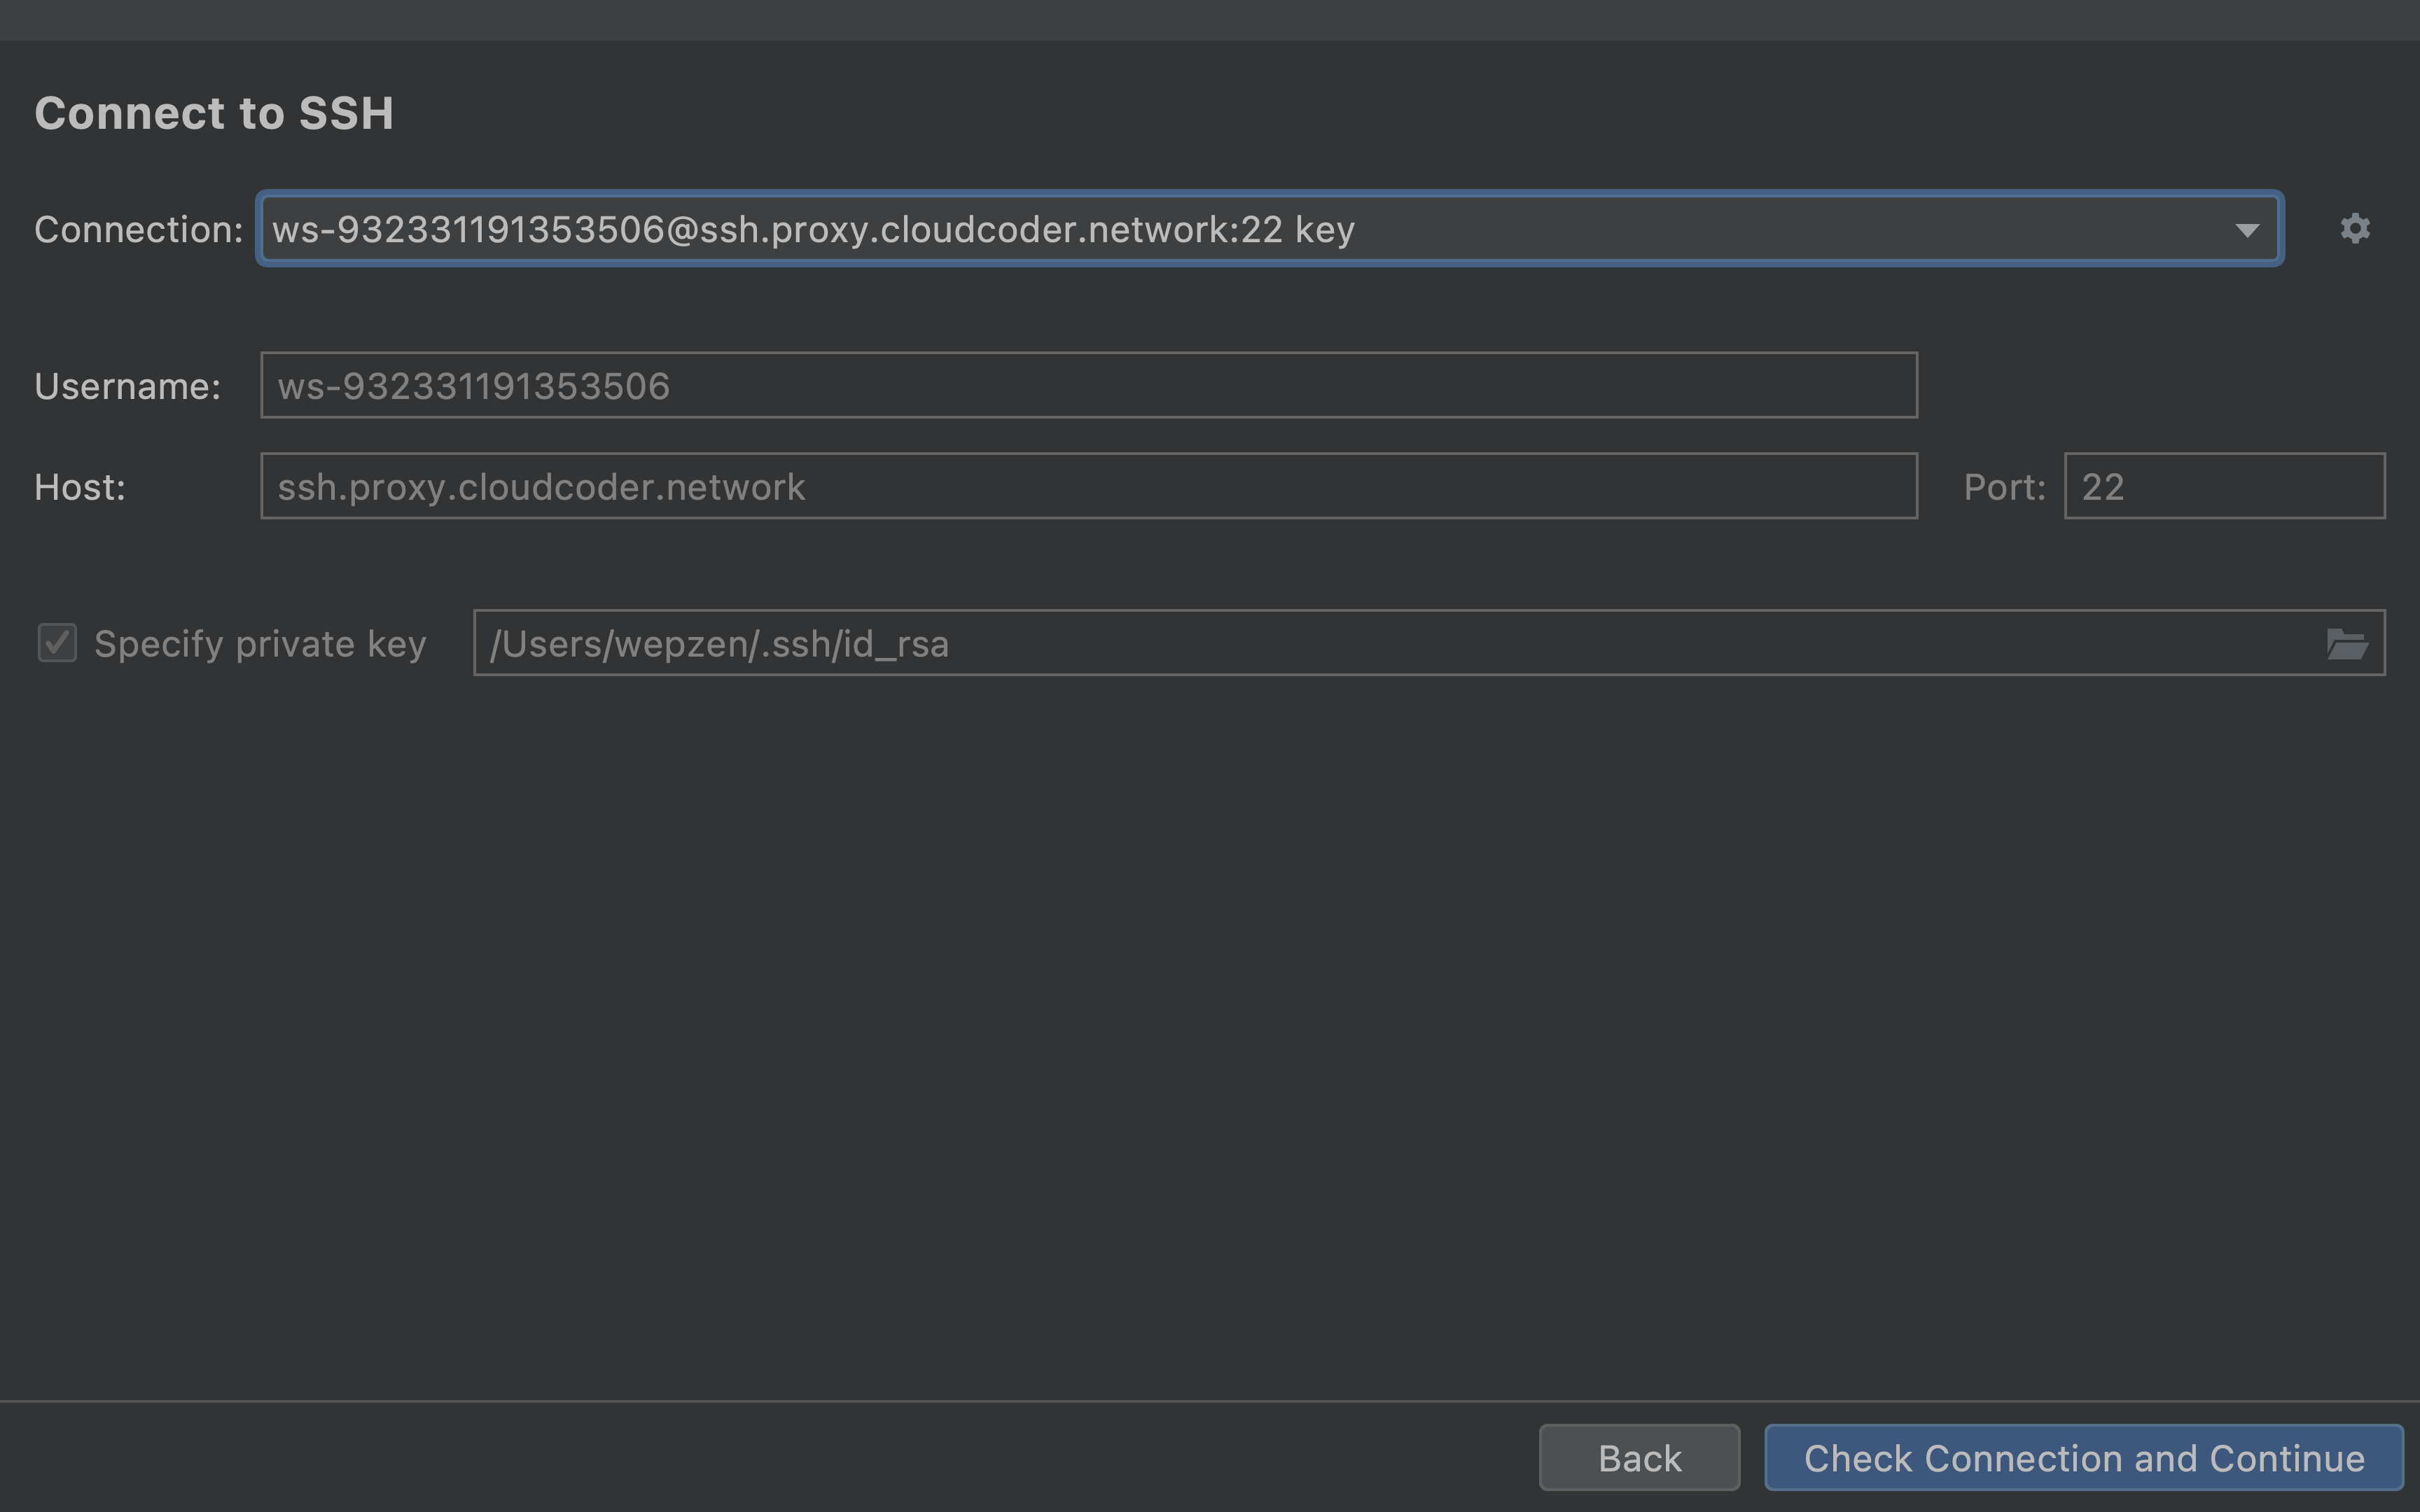Click the Port field showing 22

[x=2224, y=486]
